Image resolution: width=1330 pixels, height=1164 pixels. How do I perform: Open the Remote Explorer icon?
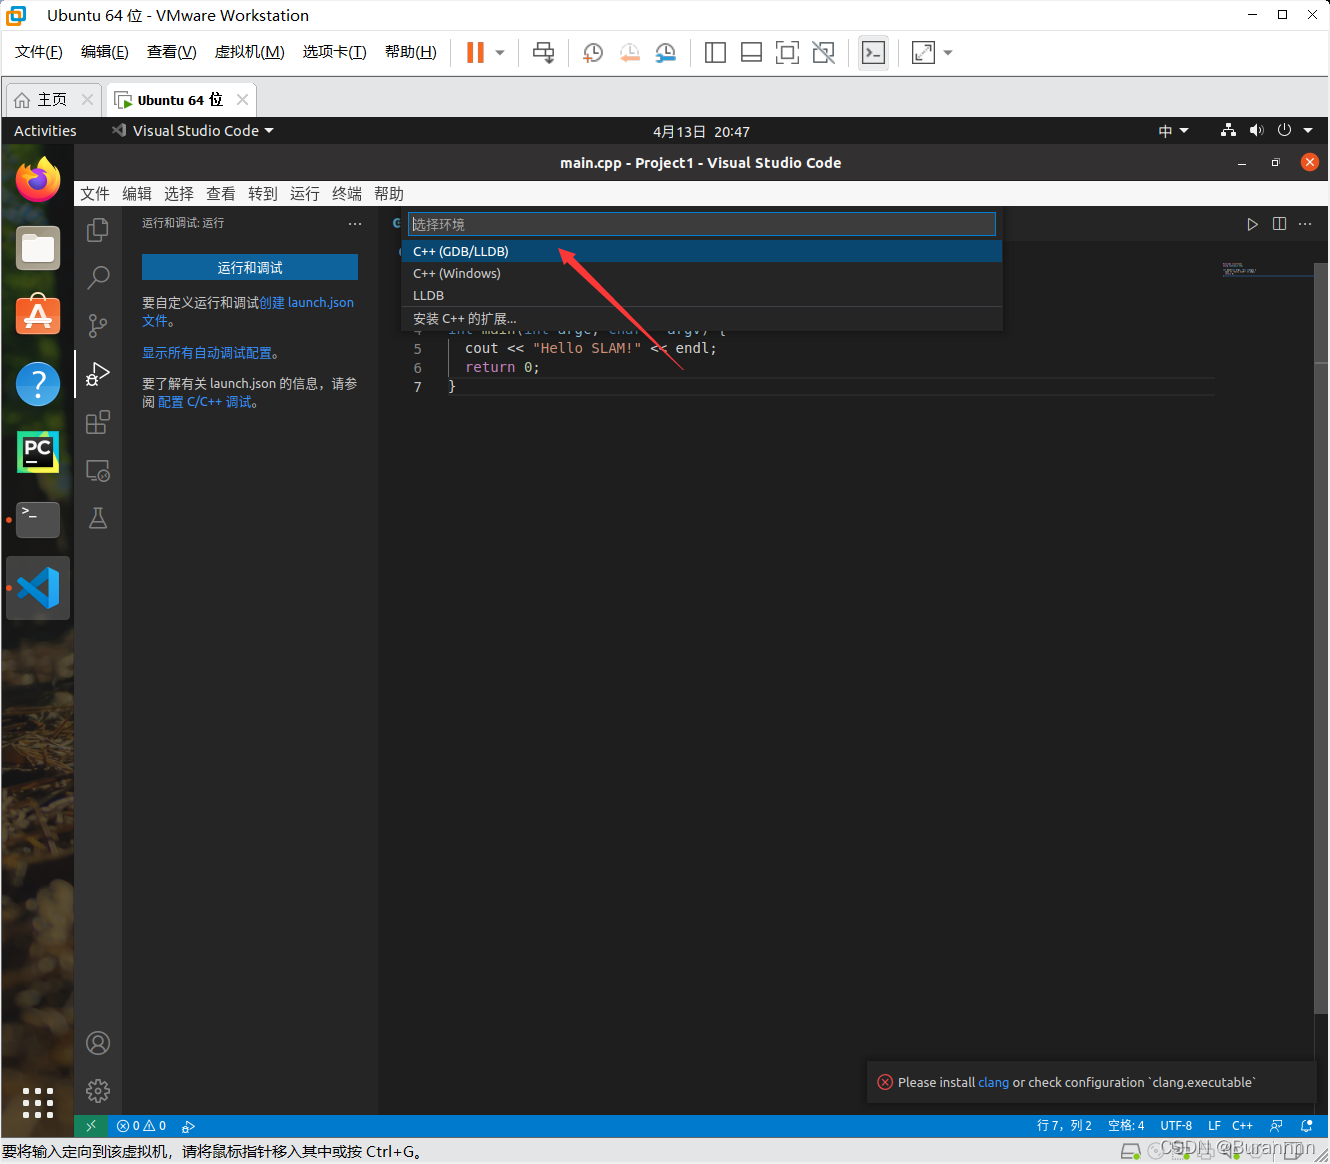(98, 470)
